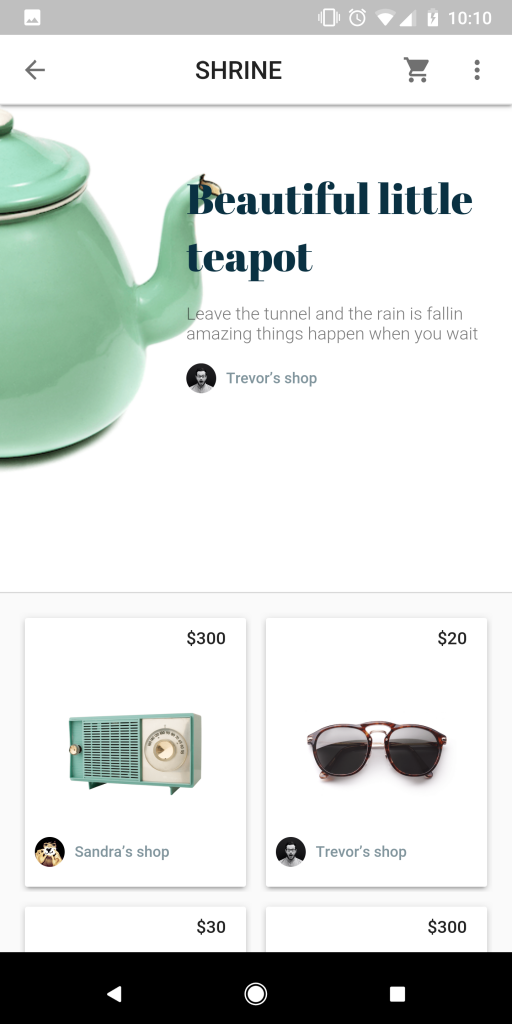This screenshot has width=512, height=1024.
Task: Tap the Android recent apps button
Action: (397, 994)
